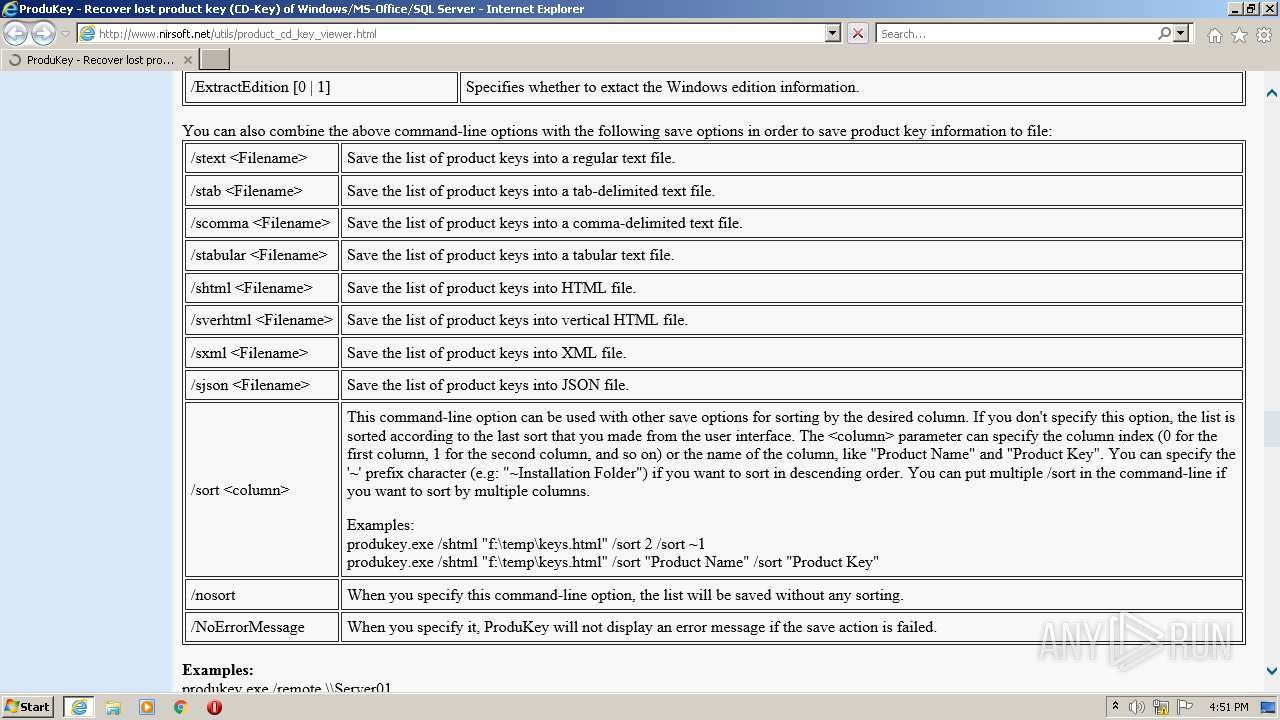
Task: Open File Explorer taskbar icon
Action: coord(113,707)
